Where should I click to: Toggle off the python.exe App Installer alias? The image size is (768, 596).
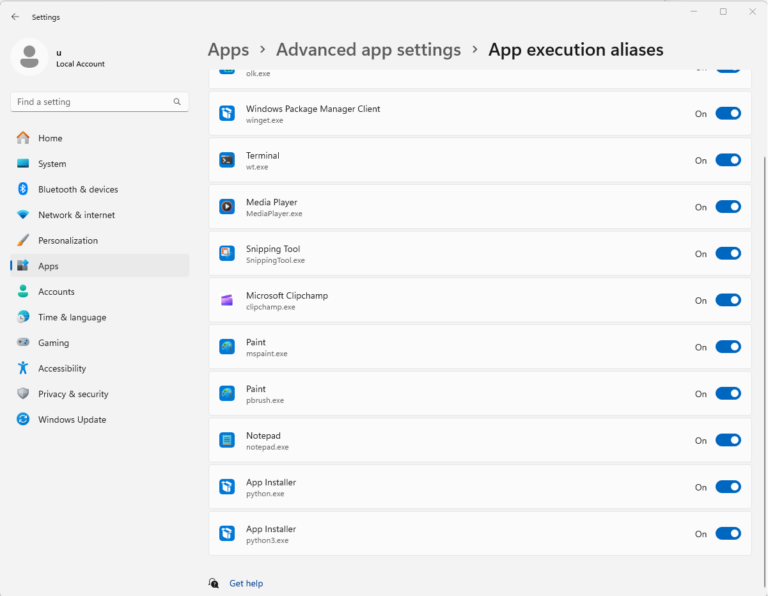pyautogui.click(x=728, y=487)
